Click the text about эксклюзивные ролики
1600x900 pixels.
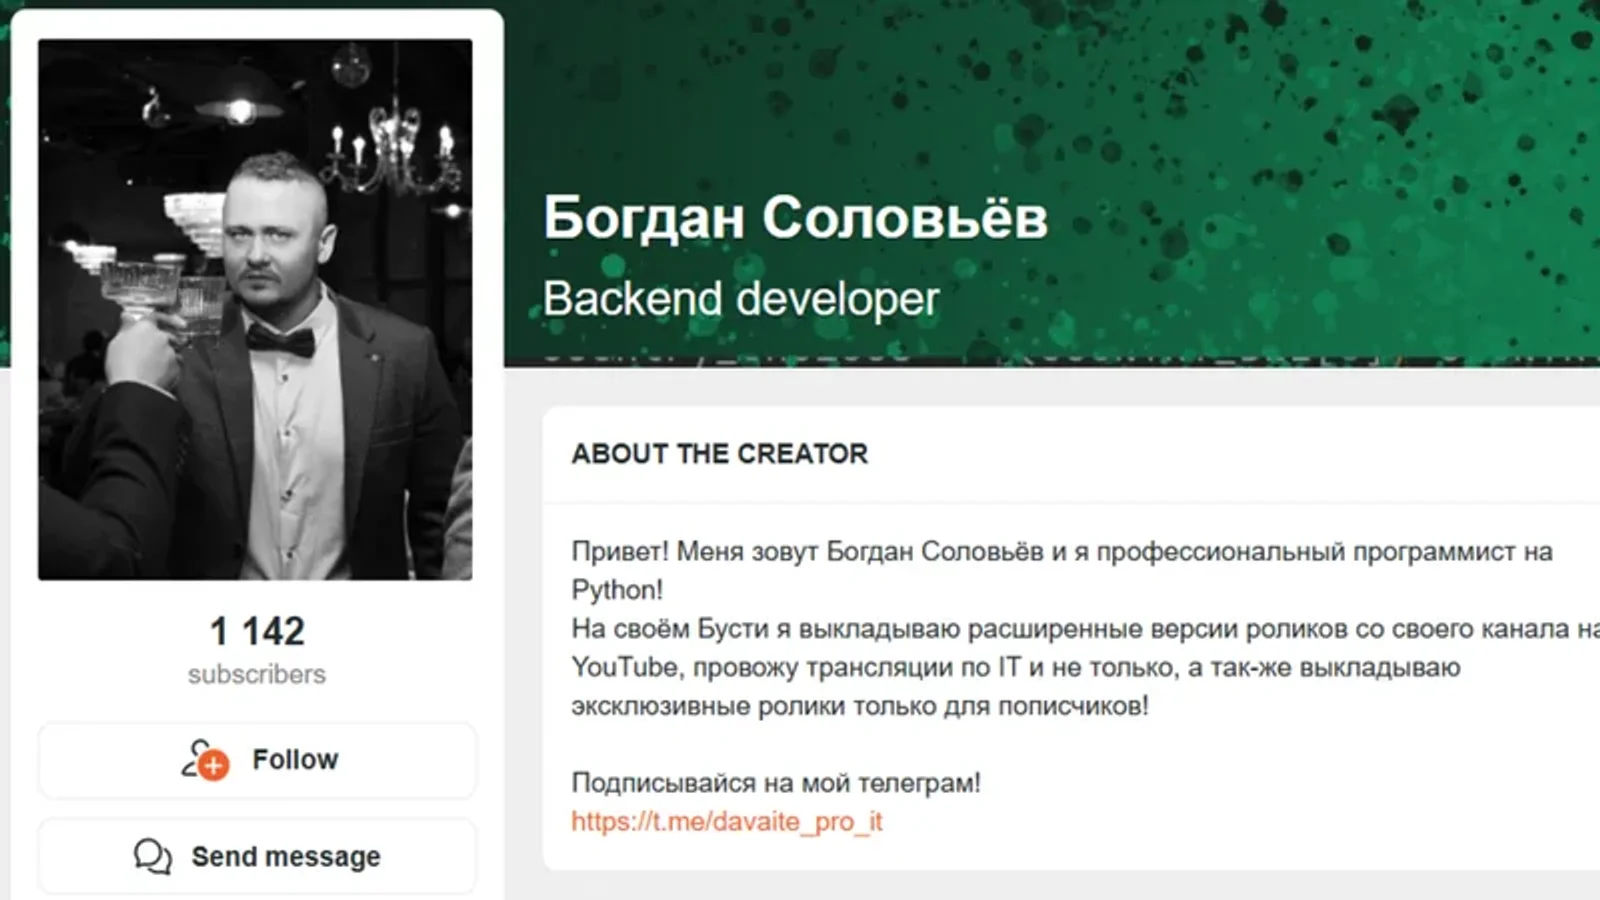pyautogui.click(x=860, y=706)
